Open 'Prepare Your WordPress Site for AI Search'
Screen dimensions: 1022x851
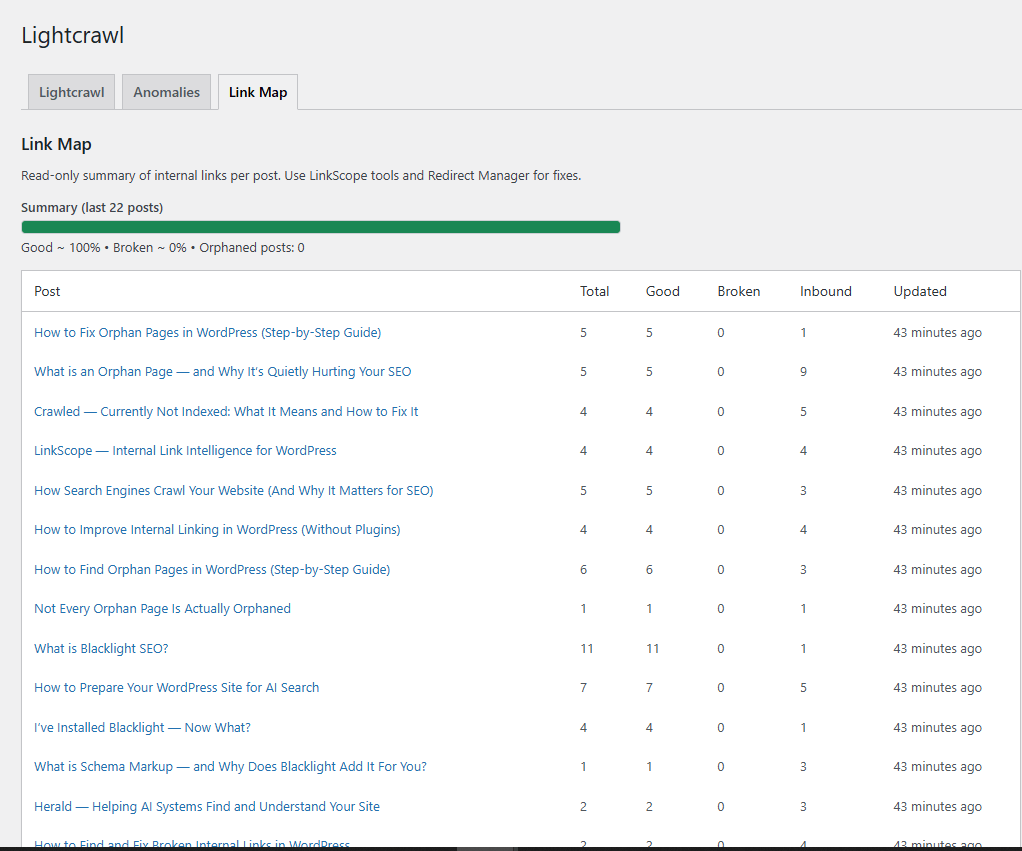pos(176,687)
